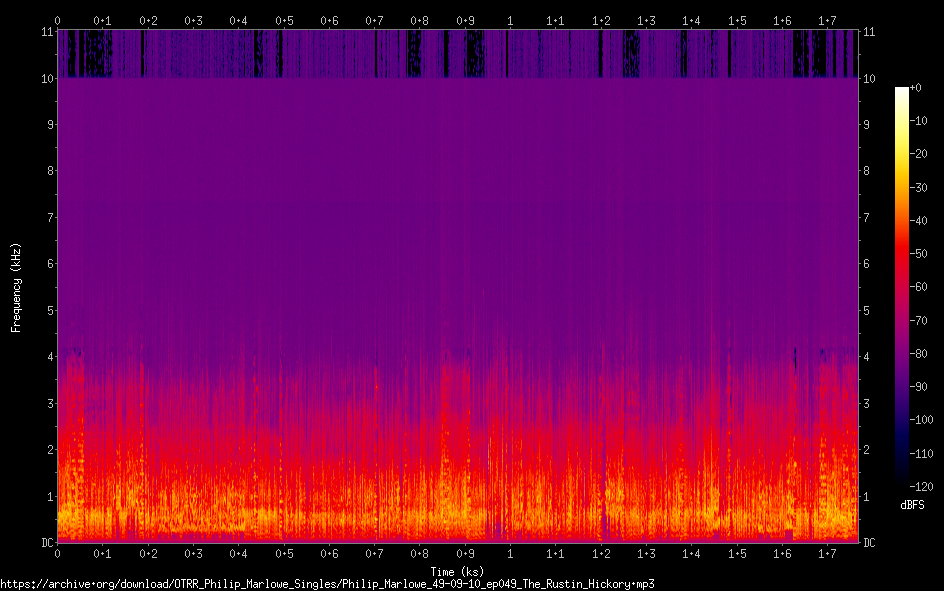Click the 7 kHz label on the right axis
Viewport: 944px width, 591px height.
867,218
